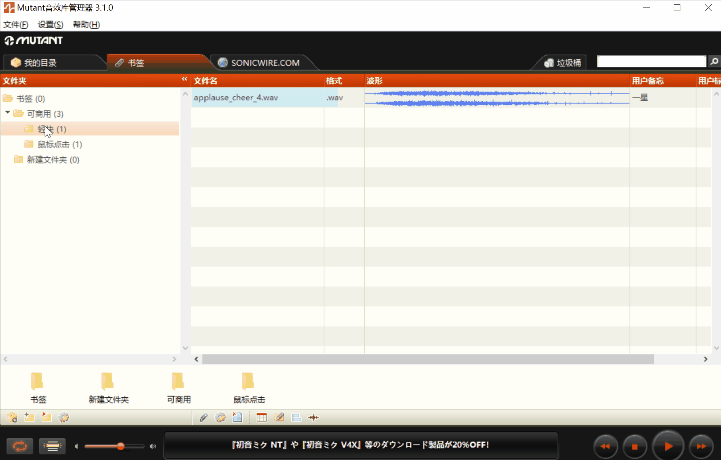
Task: Click the document with red flag icon
Action: tap(237, 417)
